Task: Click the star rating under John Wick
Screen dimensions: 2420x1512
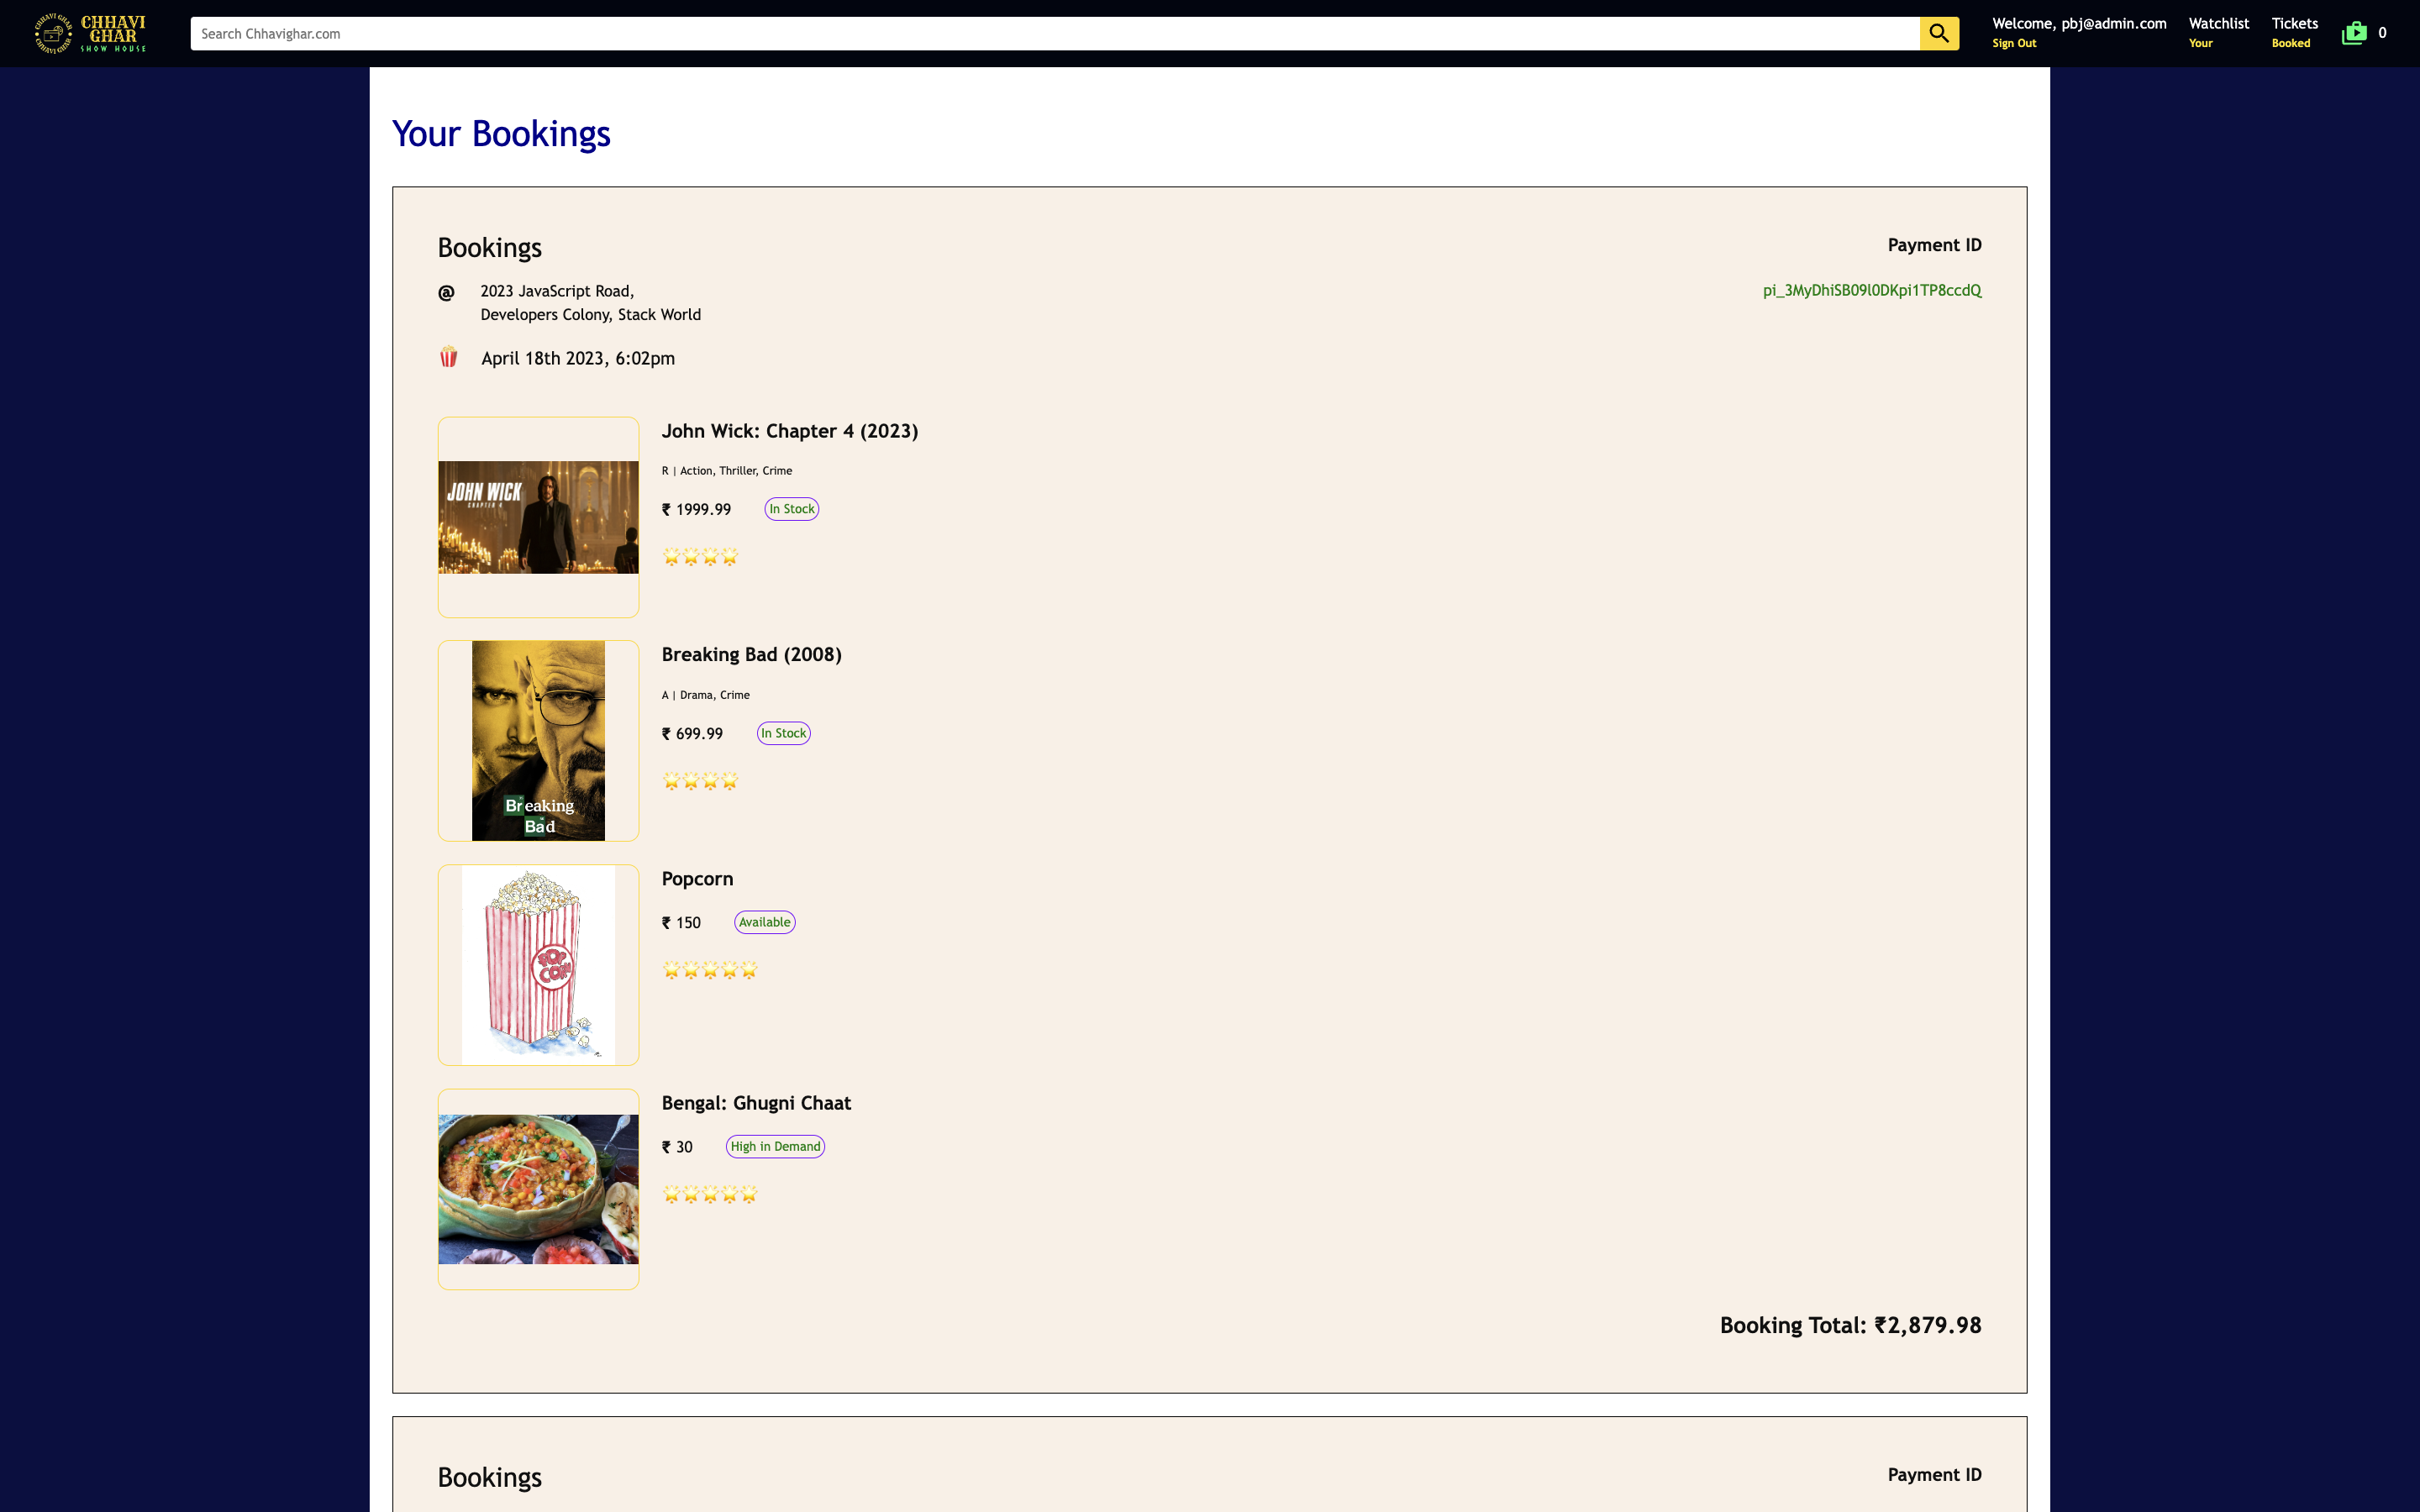Action: pos(699,557)
